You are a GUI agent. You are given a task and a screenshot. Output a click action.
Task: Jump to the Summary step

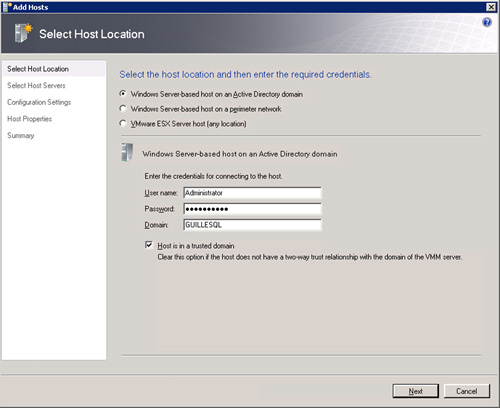point(21,135)
